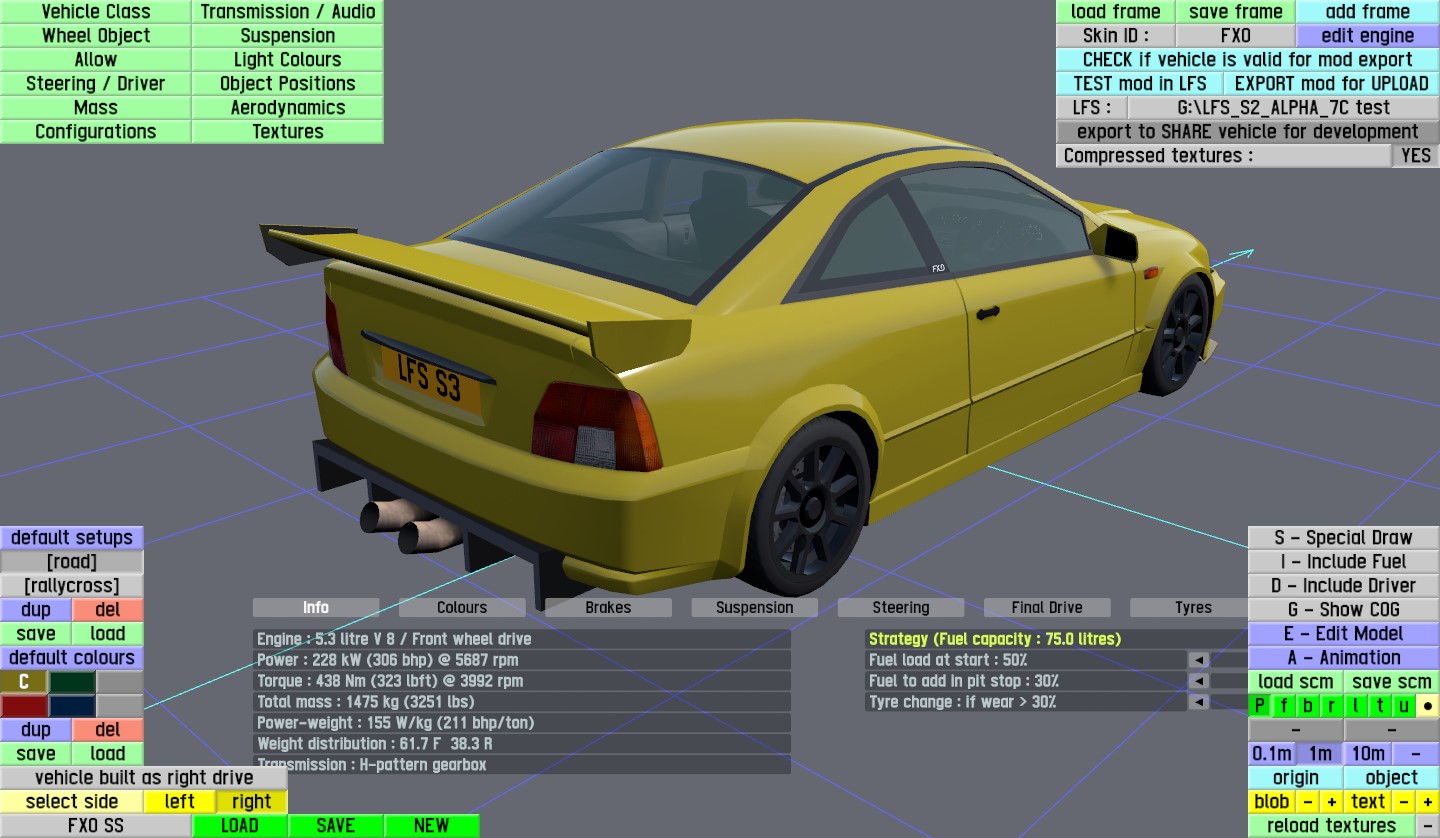The image size is (1440, 838).
Task: Click TEST mod in LFS
Action: [1140, 84]
